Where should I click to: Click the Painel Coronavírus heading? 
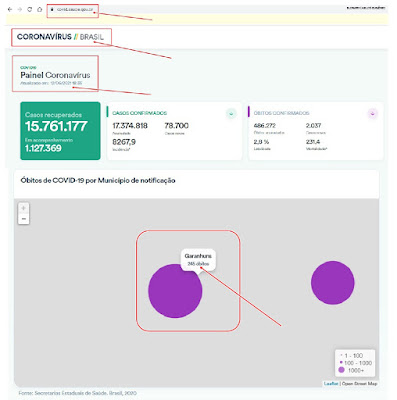pos(55,75)
